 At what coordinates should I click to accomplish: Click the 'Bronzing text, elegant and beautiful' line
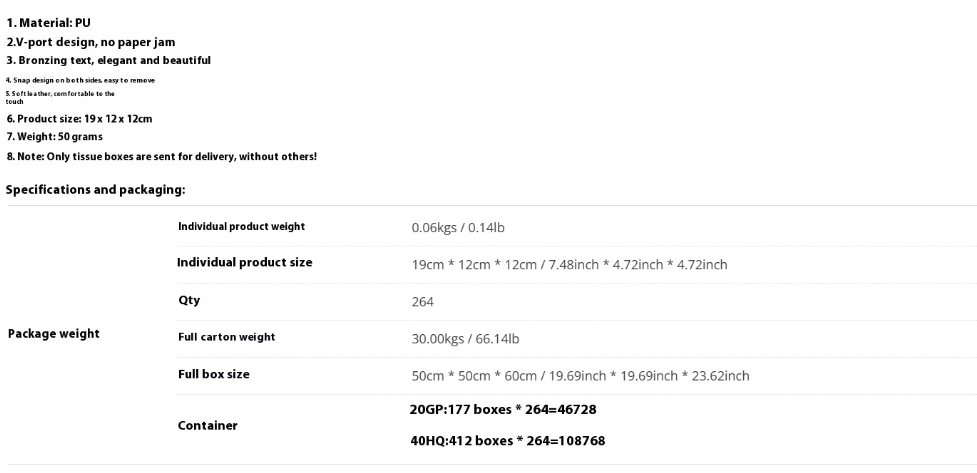[108, 60]
